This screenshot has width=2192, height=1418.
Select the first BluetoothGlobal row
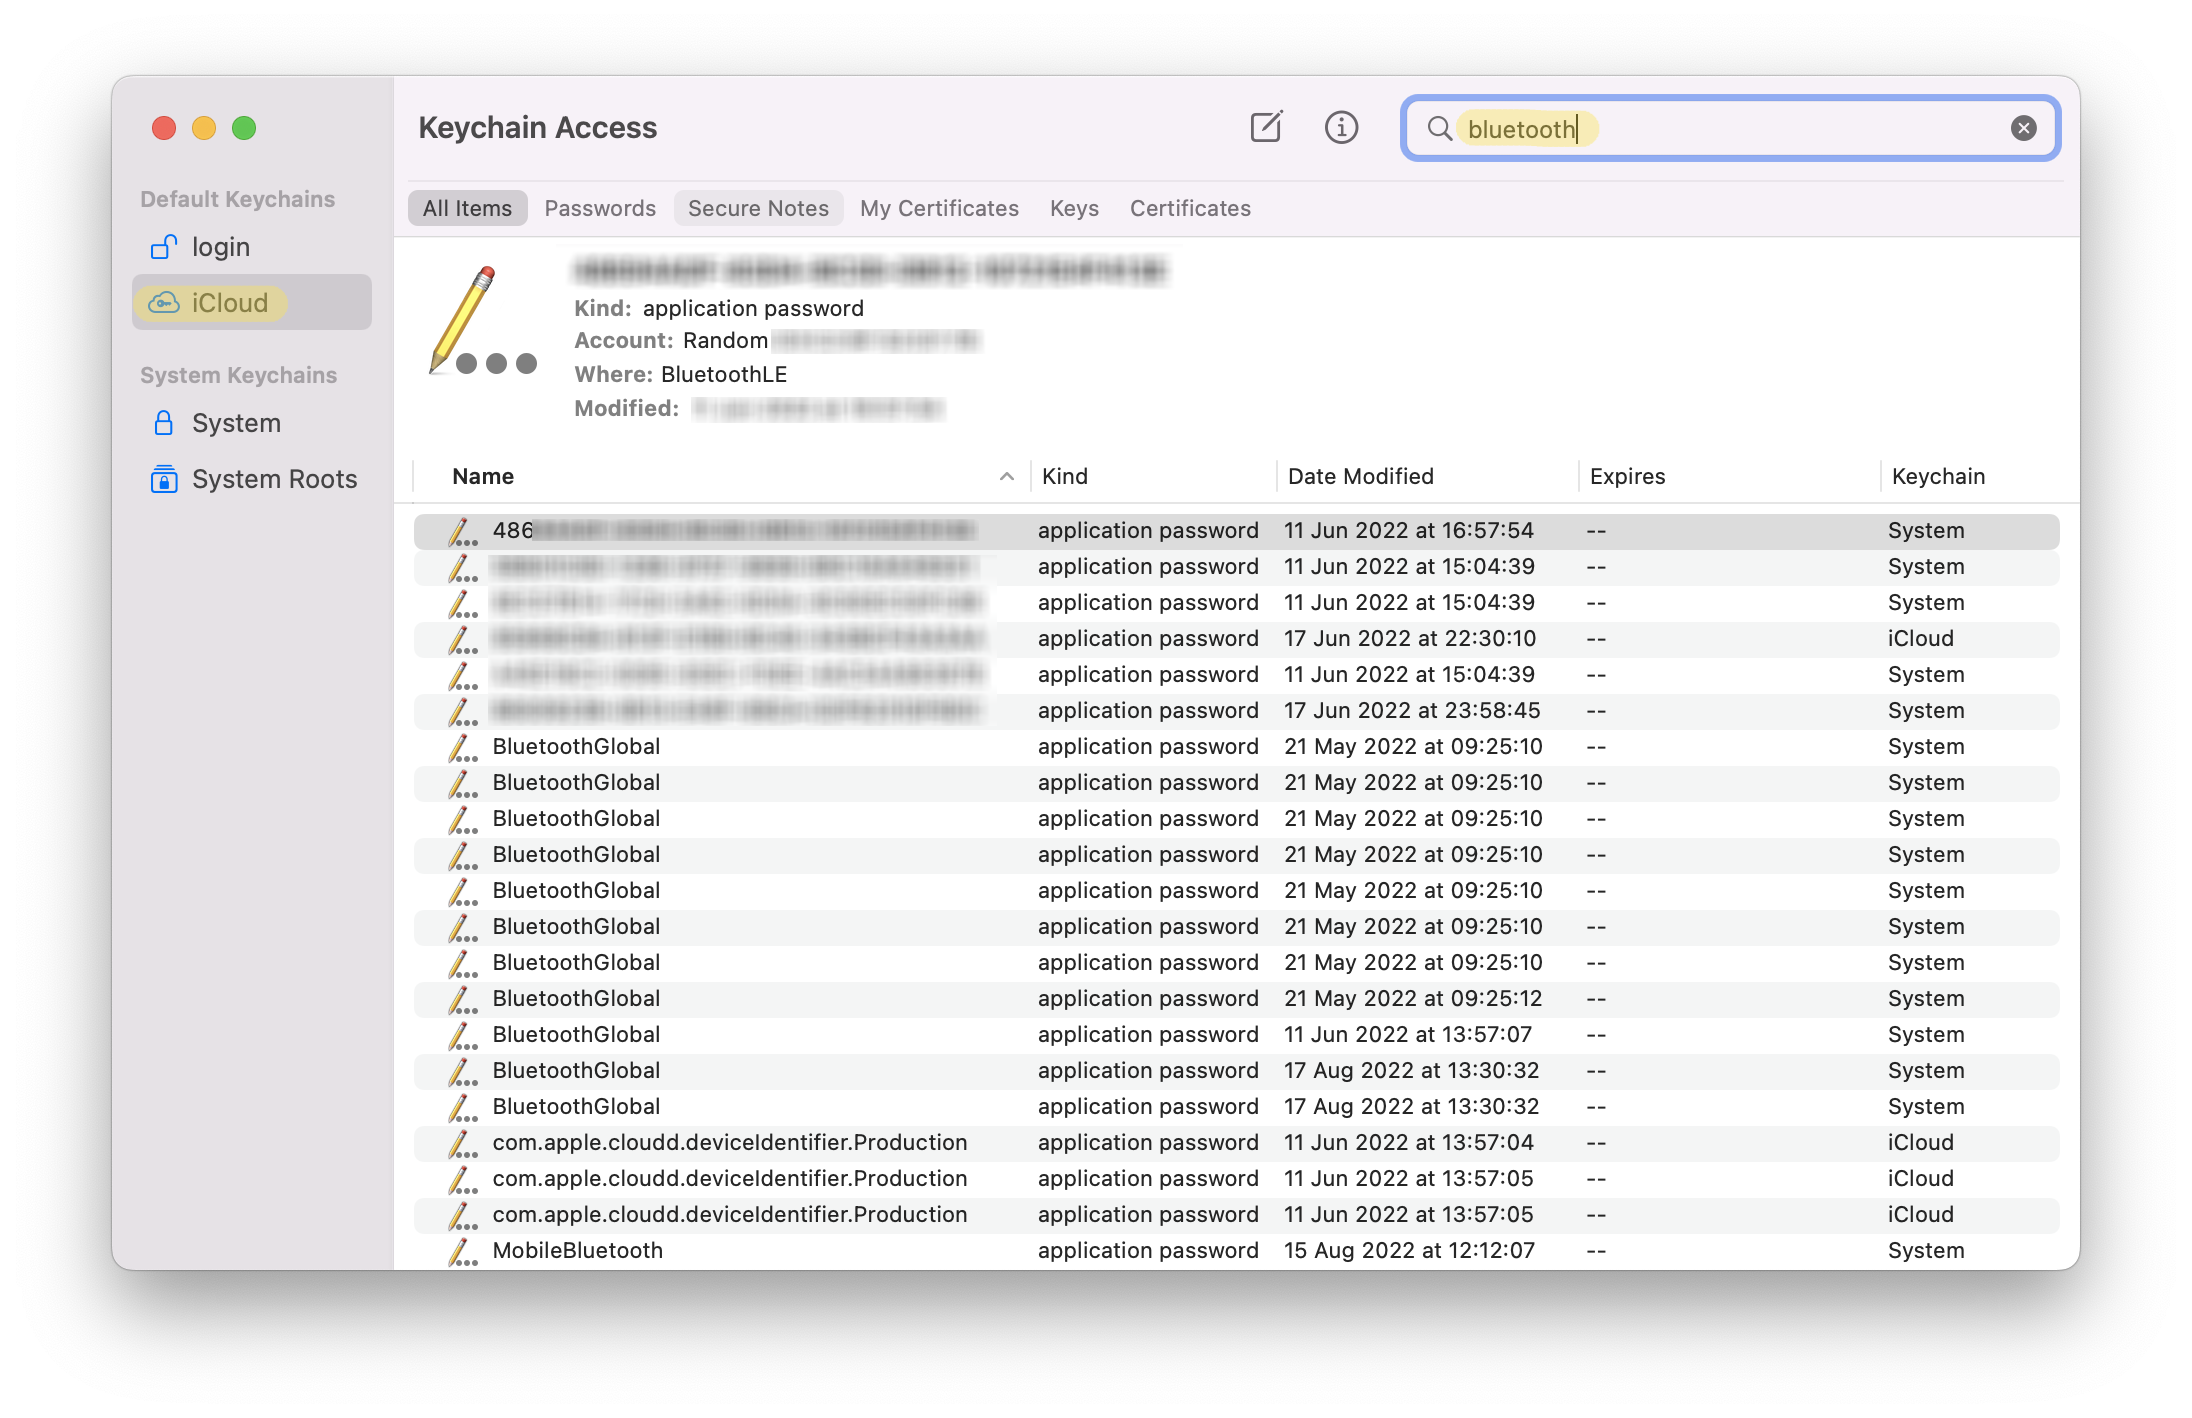point(576,746)
